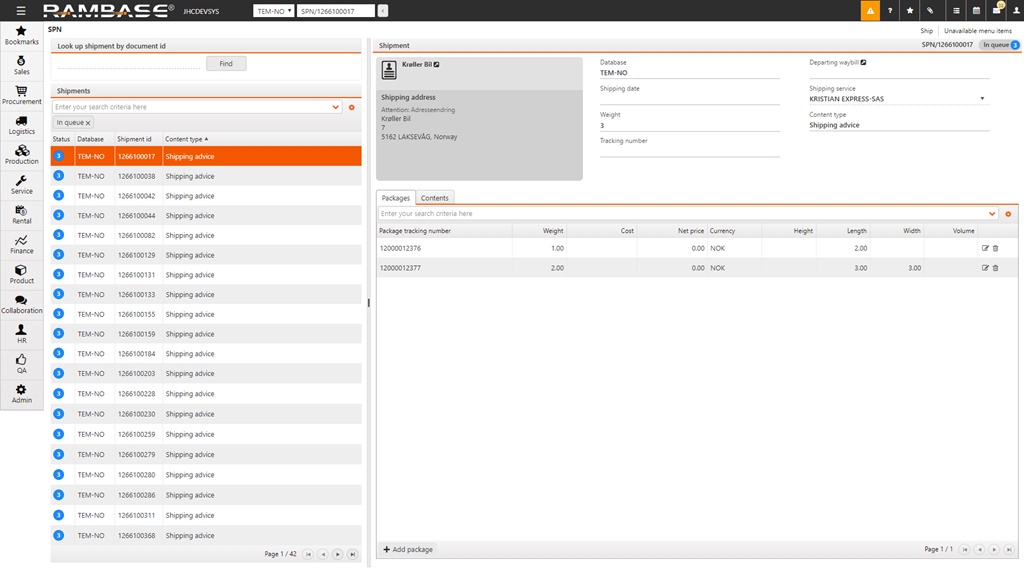Switch to the Contents tab
This screenshot has height=570, width=1024.
(x=434, y=198)
